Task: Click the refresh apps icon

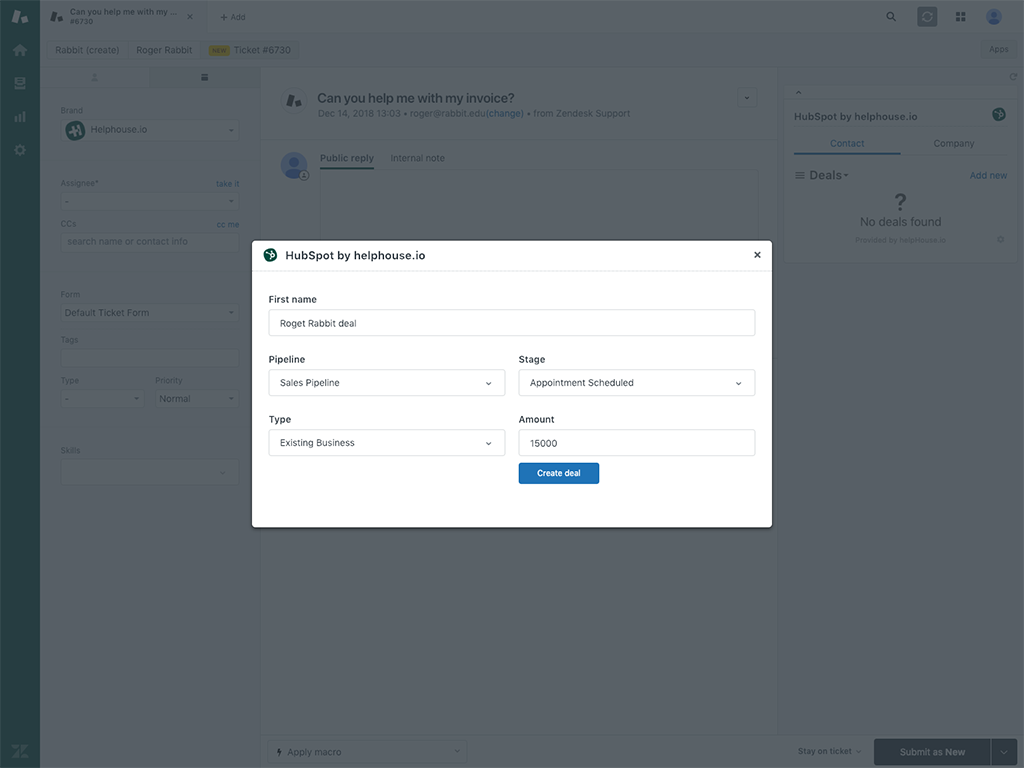Action: tap(1013, 77)
